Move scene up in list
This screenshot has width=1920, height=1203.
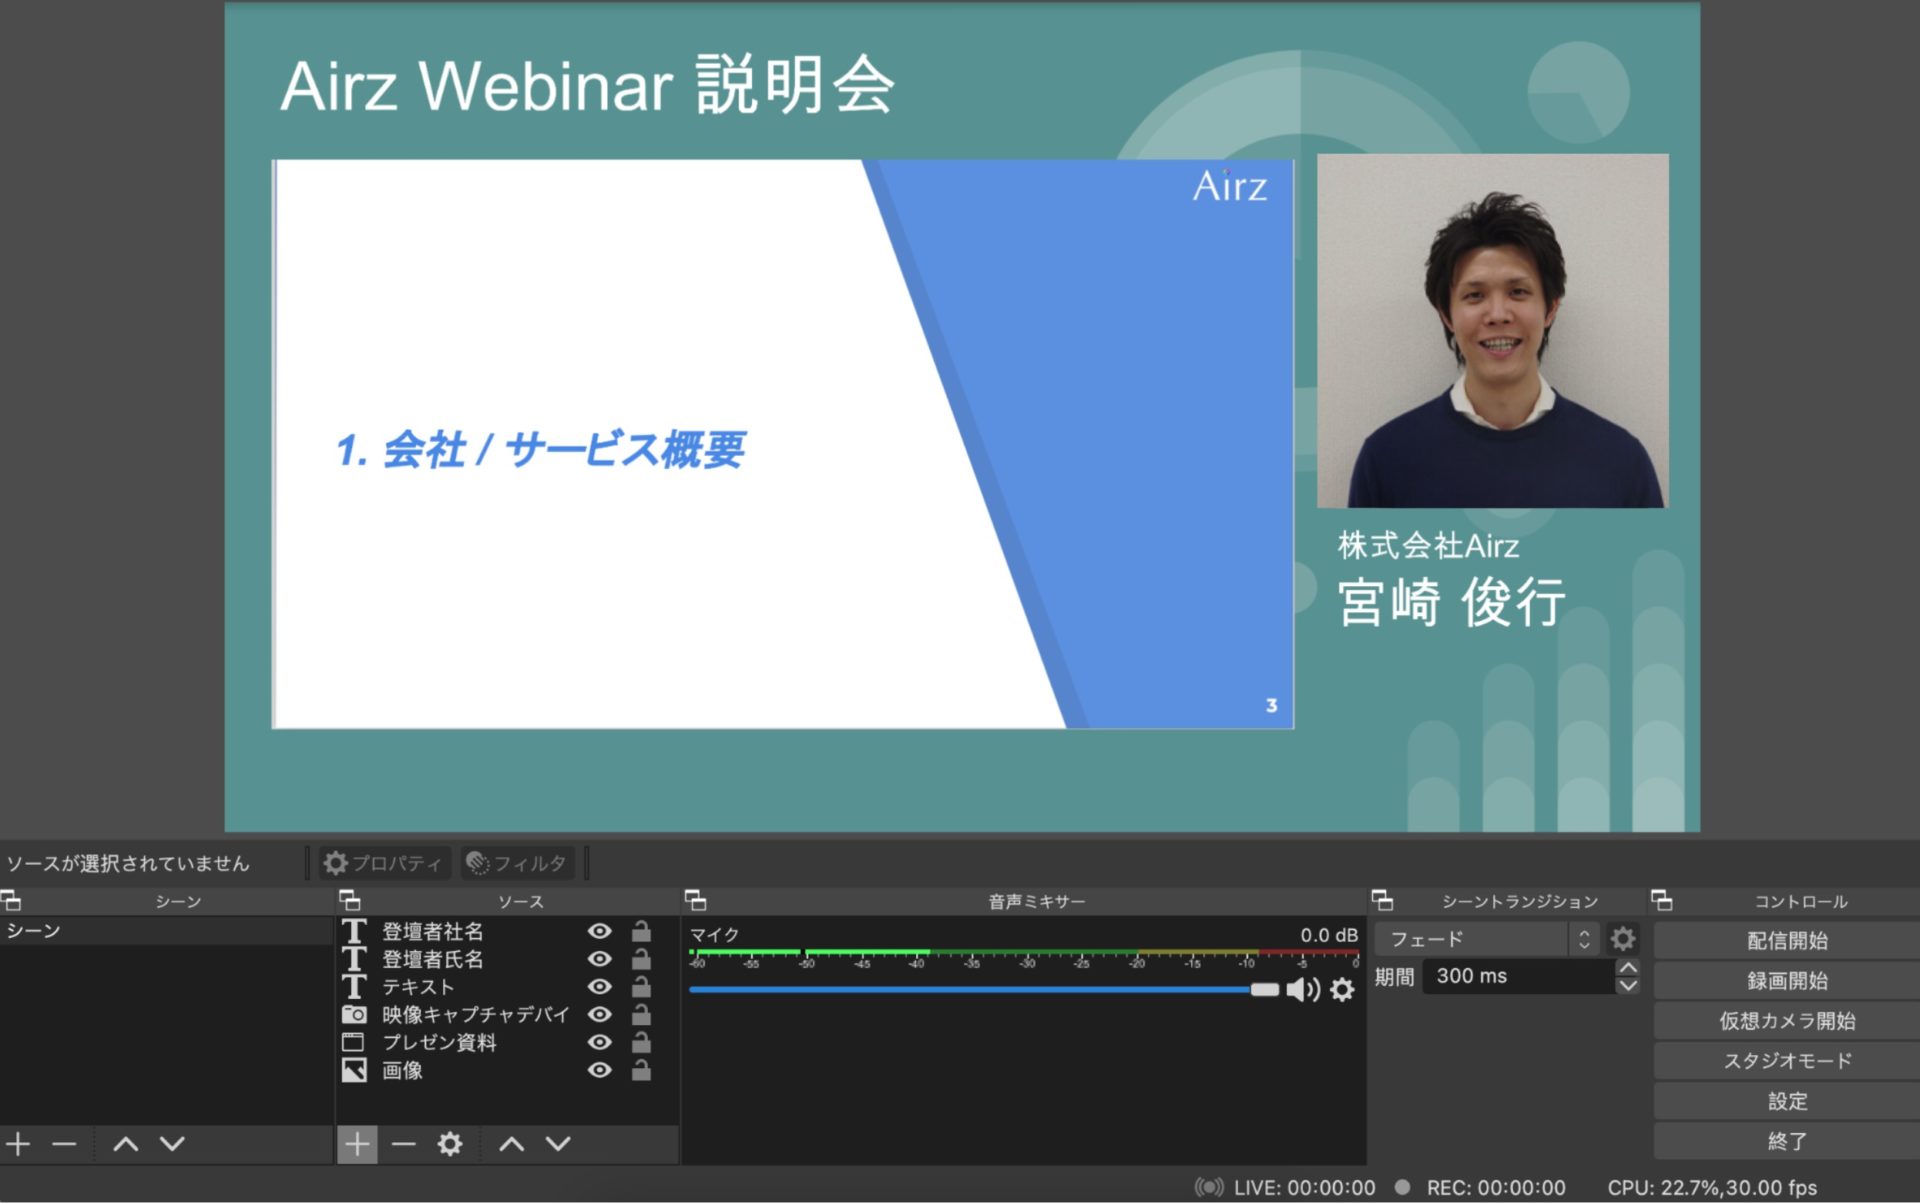pyautogui.click(x=126, y=1143)
